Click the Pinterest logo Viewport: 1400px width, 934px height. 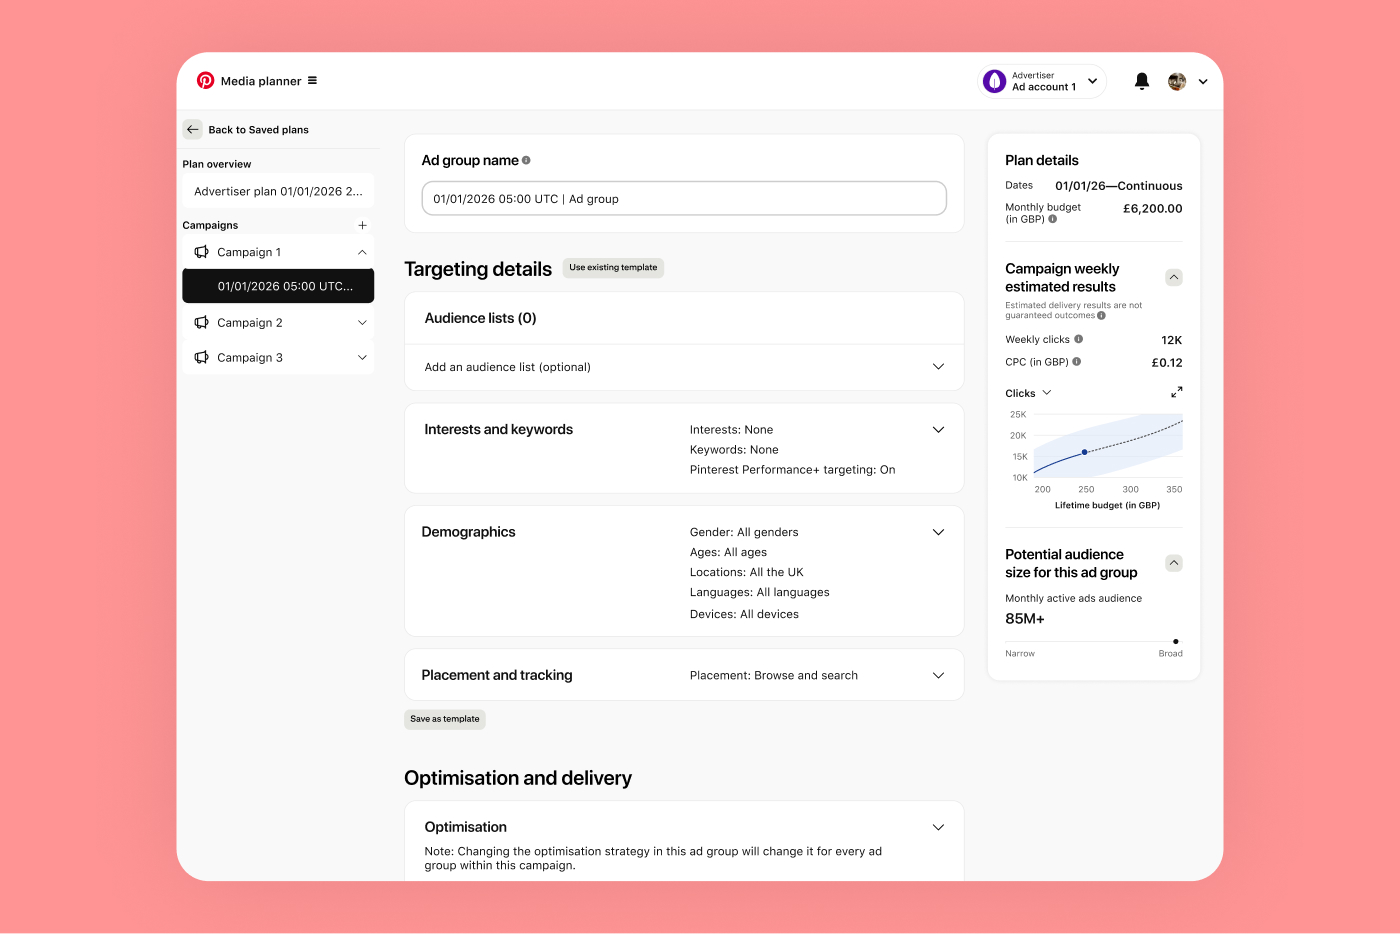tap(205, 80)
